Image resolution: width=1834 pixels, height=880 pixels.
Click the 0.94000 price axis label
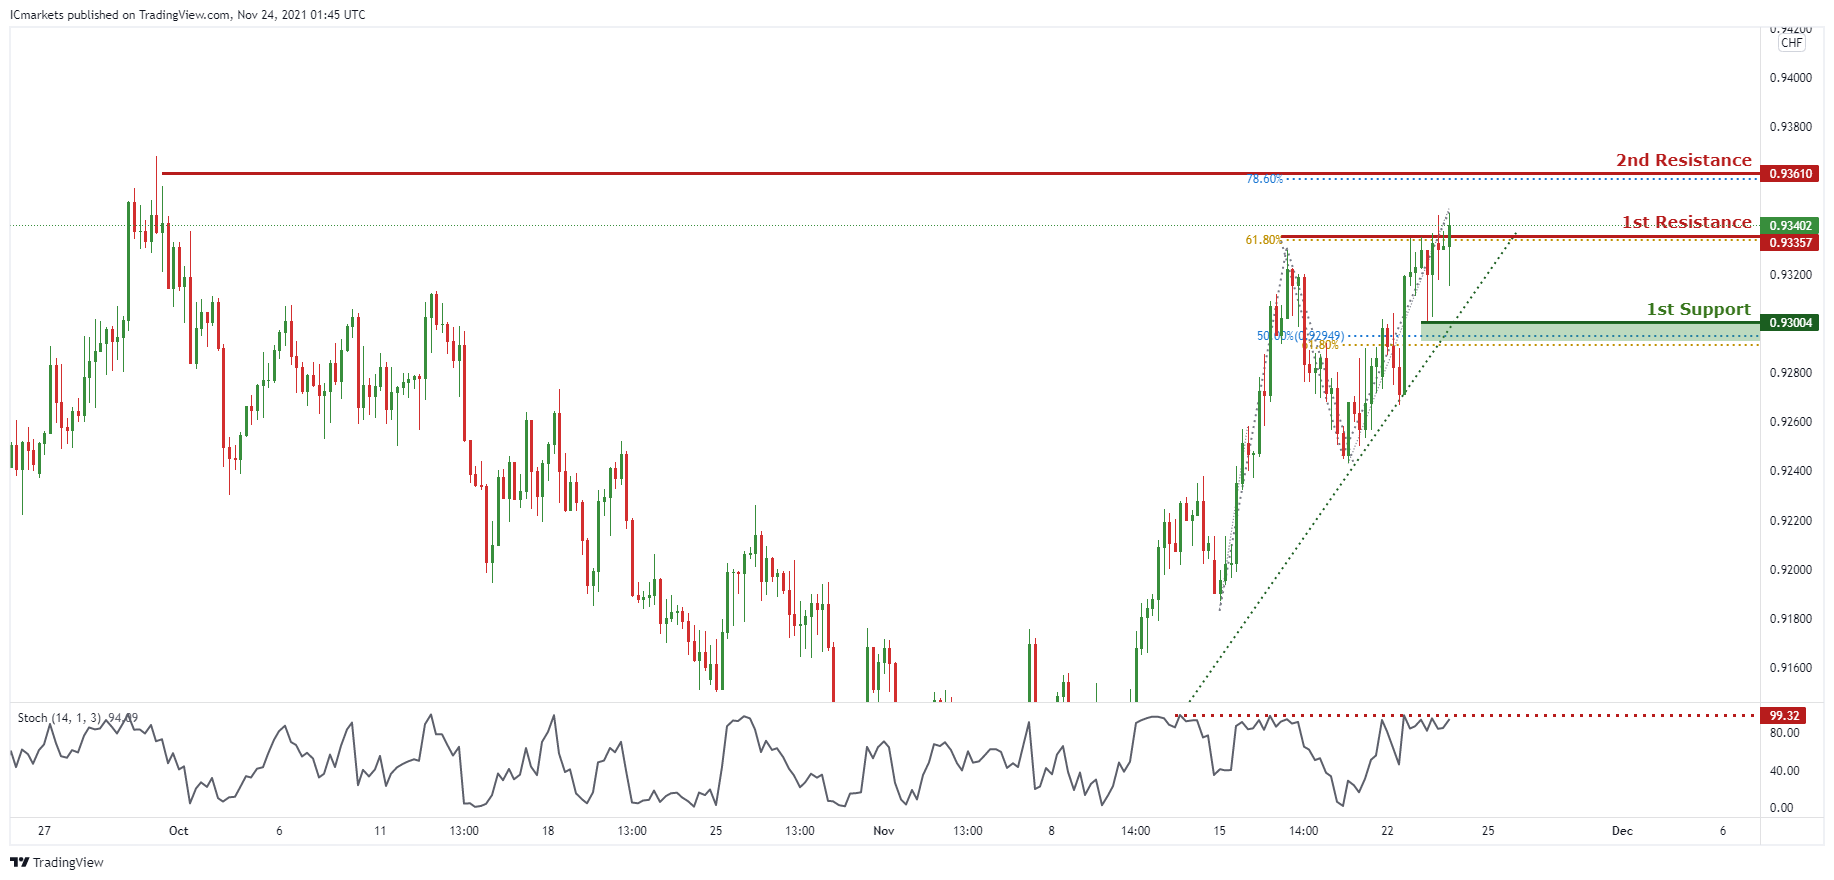click(x=1790, y=78)
